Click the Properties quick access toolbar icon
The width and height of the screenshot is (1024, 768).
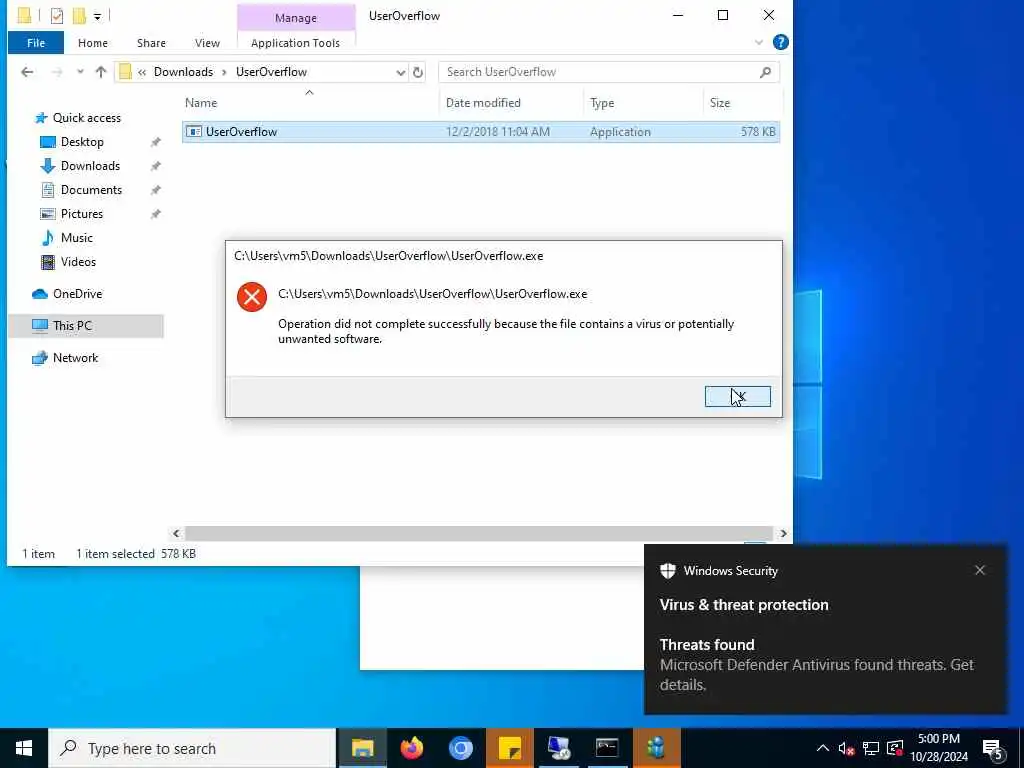click(57, 15)
